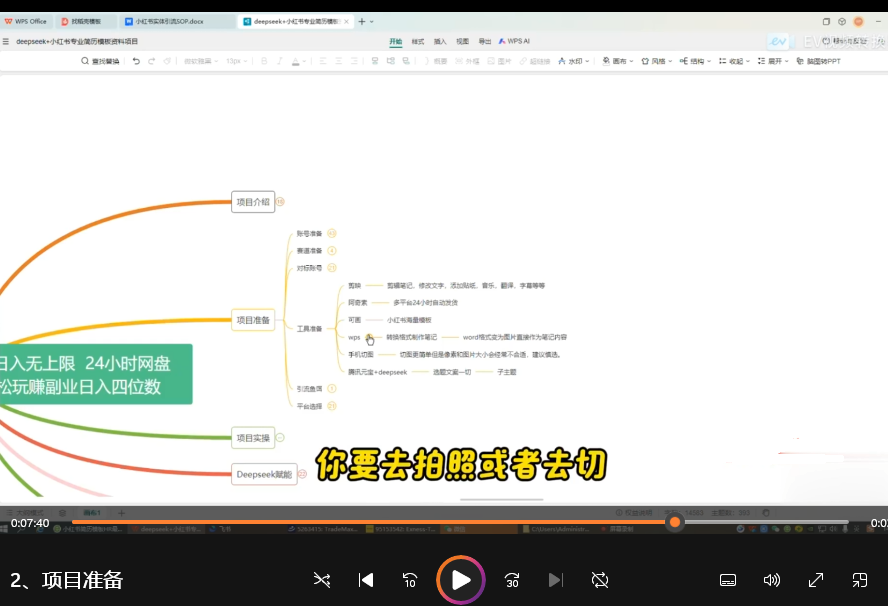
Task: Open the font name dropdown
Action: click(201, 61)
